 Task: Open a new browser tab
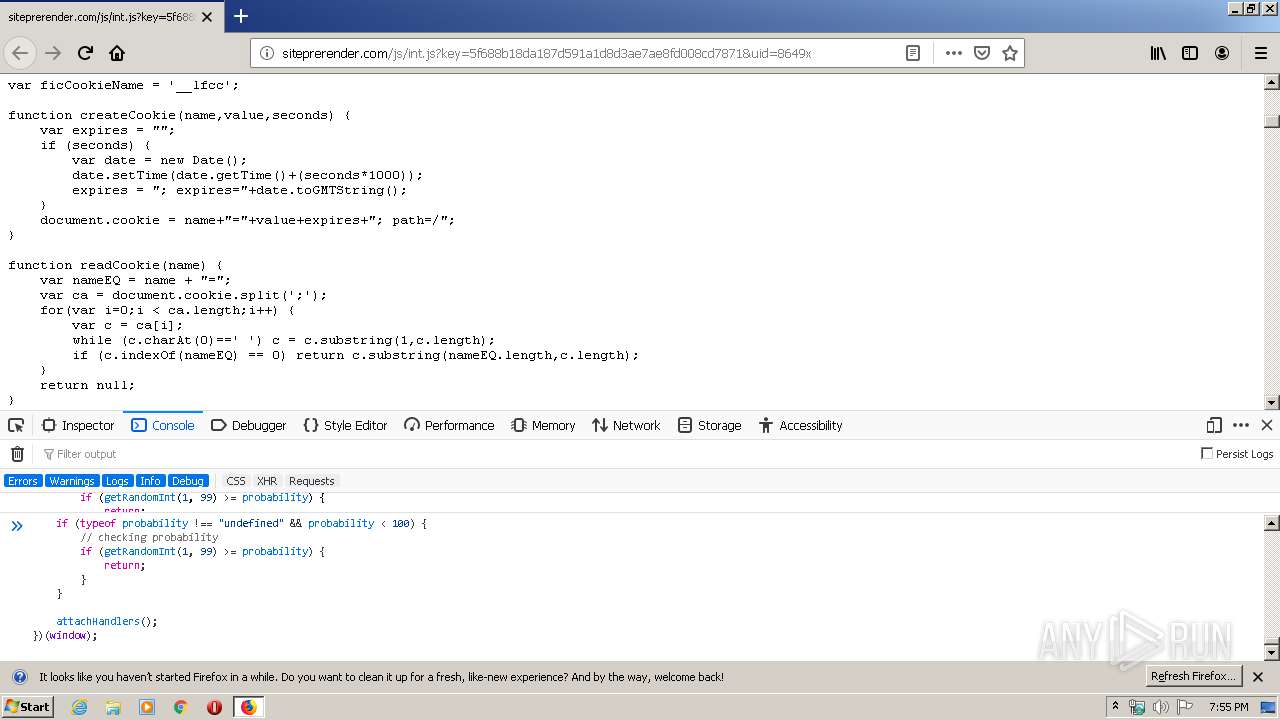tap(241, 16)
